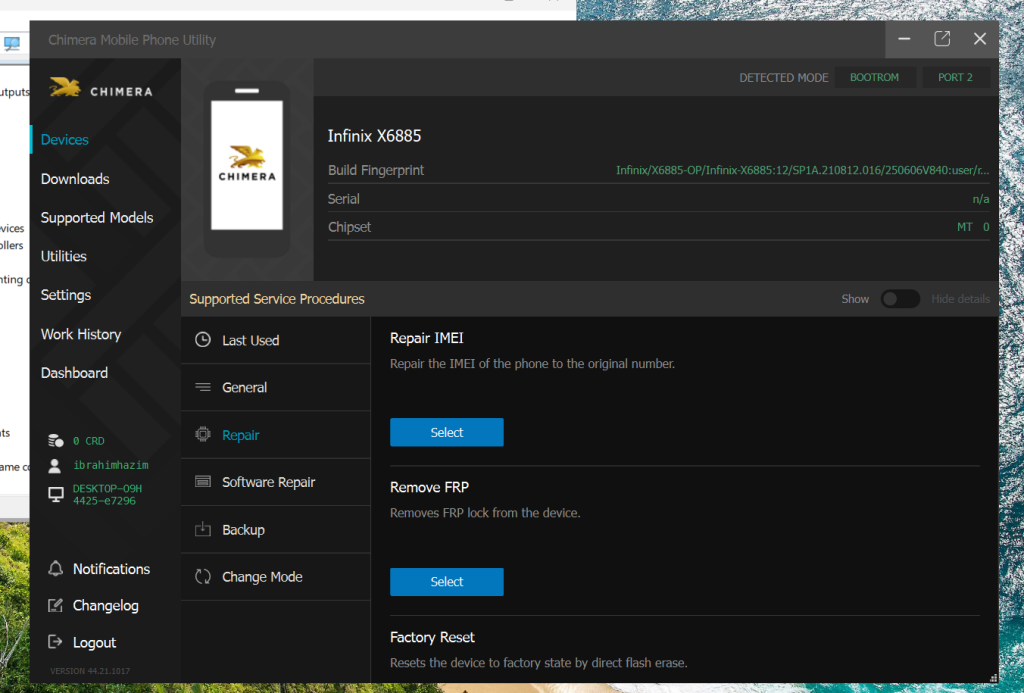
Task: Click the Notifications bell icon
Action: [x=56, y=568]
